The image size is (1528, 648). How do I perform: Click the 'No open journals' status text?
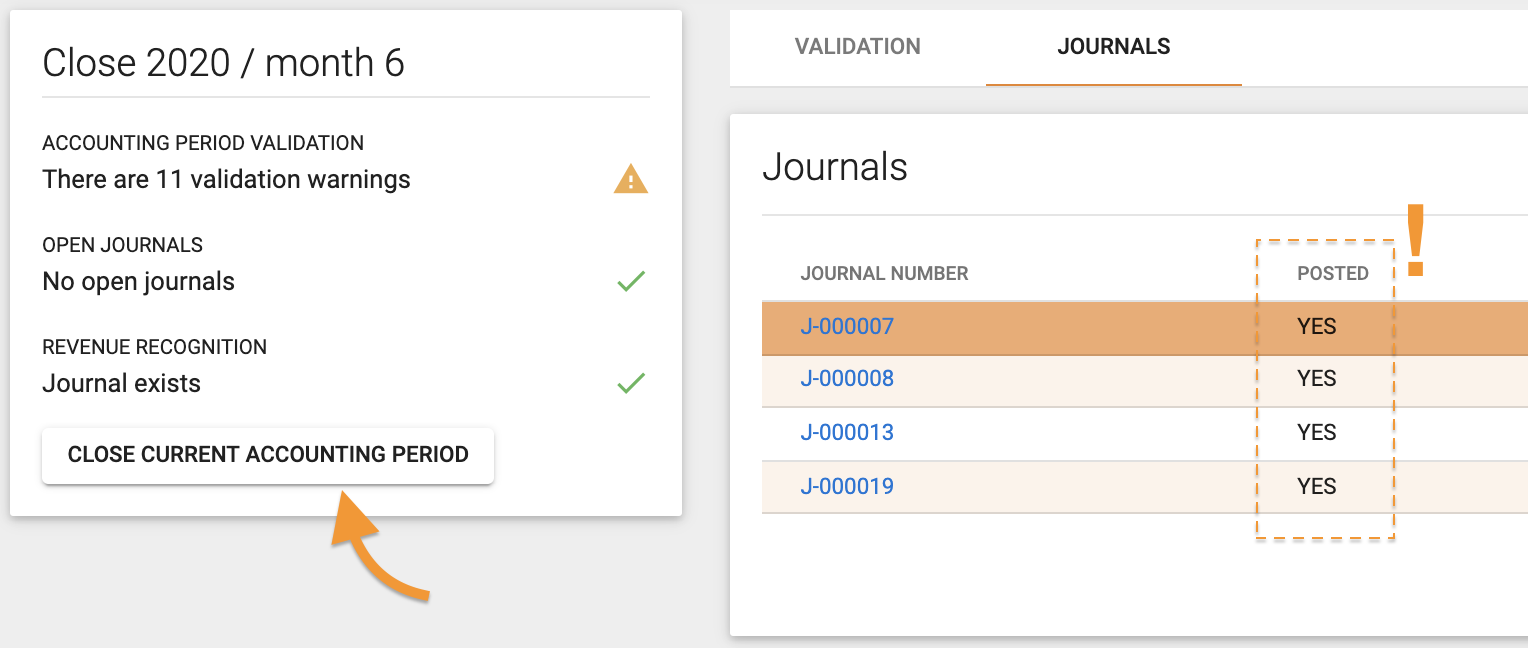(138, 282)
